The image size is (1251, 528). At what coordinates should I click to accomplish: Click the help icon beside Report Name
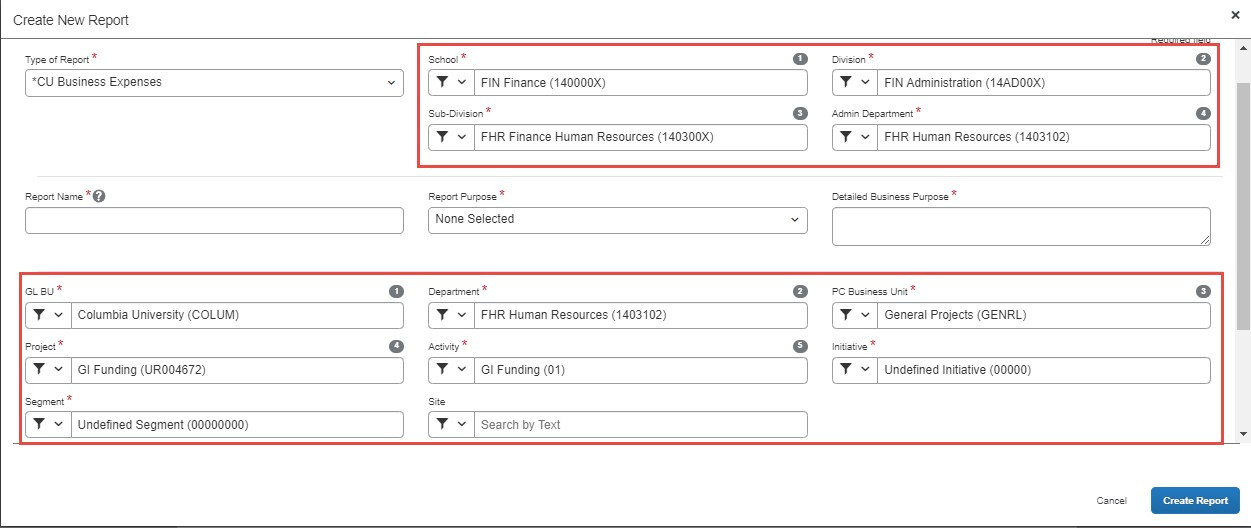(98, 197)
